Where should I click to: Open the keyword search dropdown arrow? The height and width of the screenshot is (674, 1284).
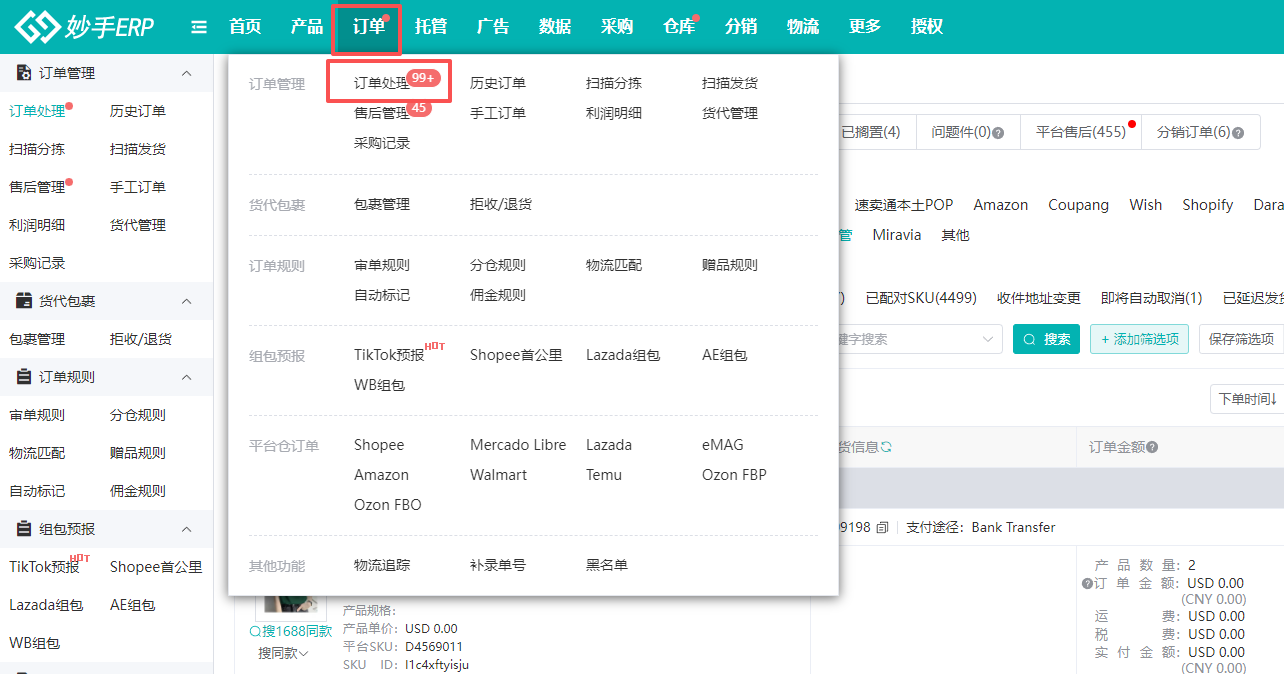[987, 339]
